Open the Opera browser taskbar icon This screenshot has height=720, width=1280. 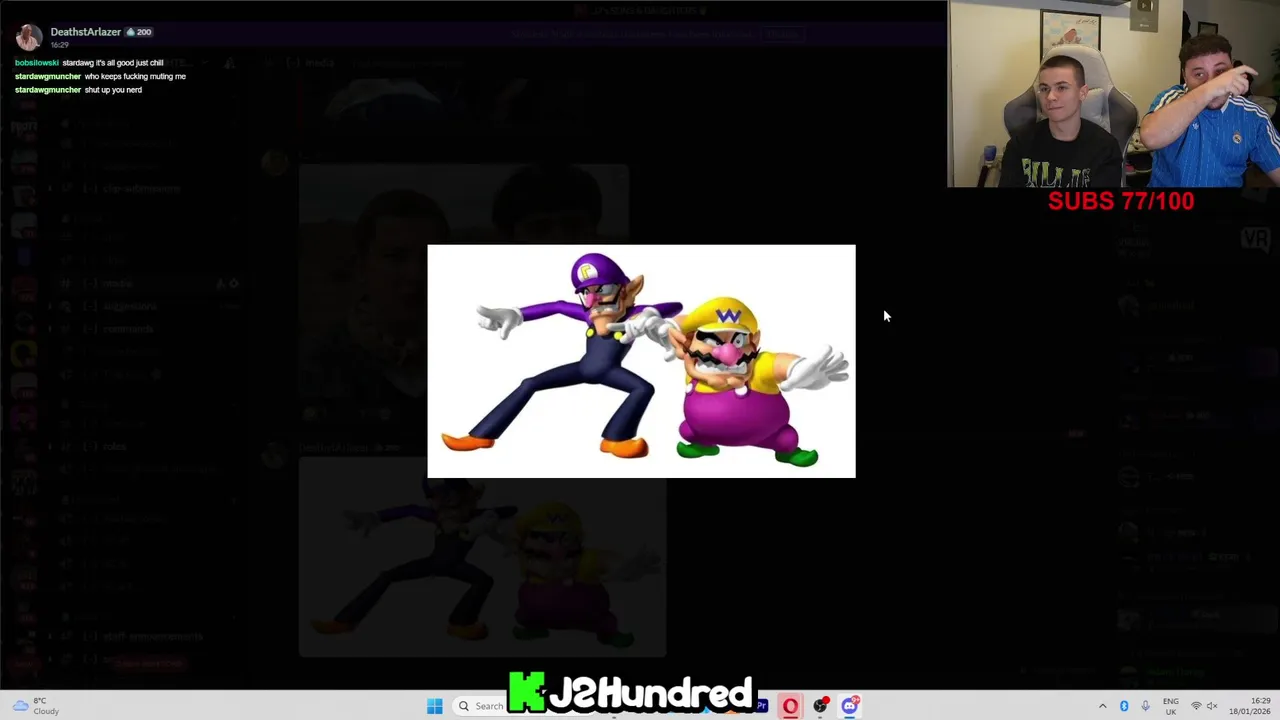(x=790, y=706)
